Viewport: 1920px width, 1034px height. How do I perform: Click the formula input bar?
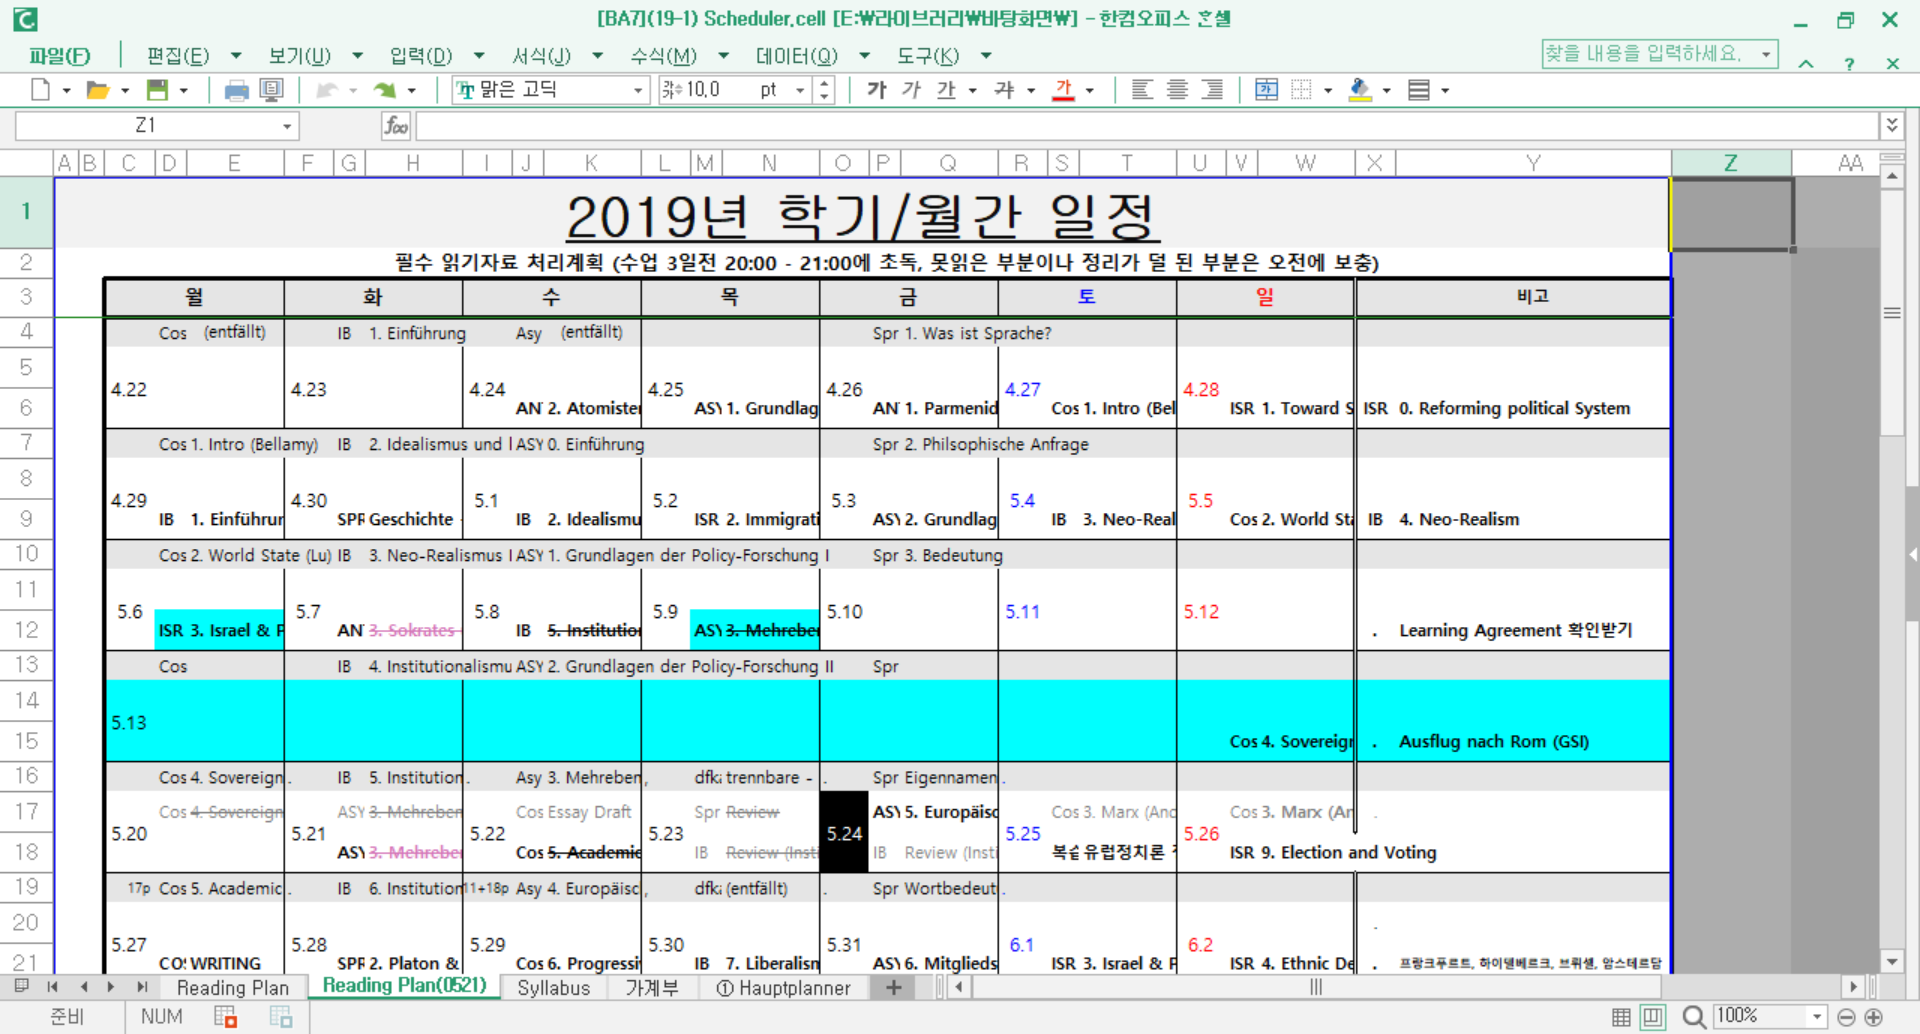[1147, 126]
